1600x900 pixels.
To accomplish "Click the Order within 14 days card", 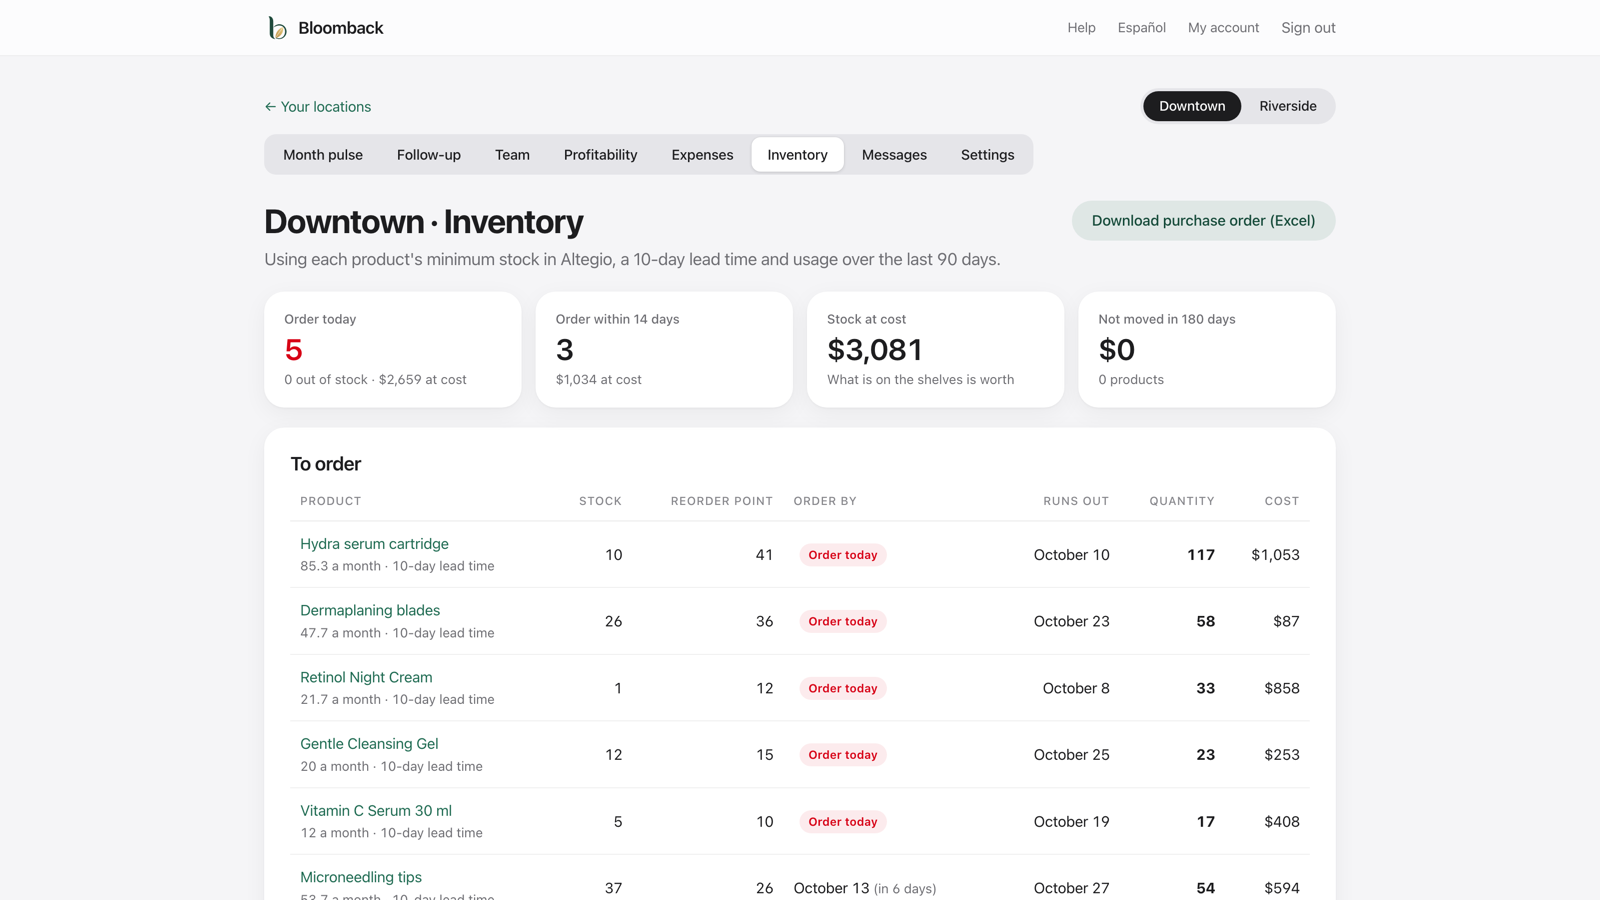I will (664, 349).
